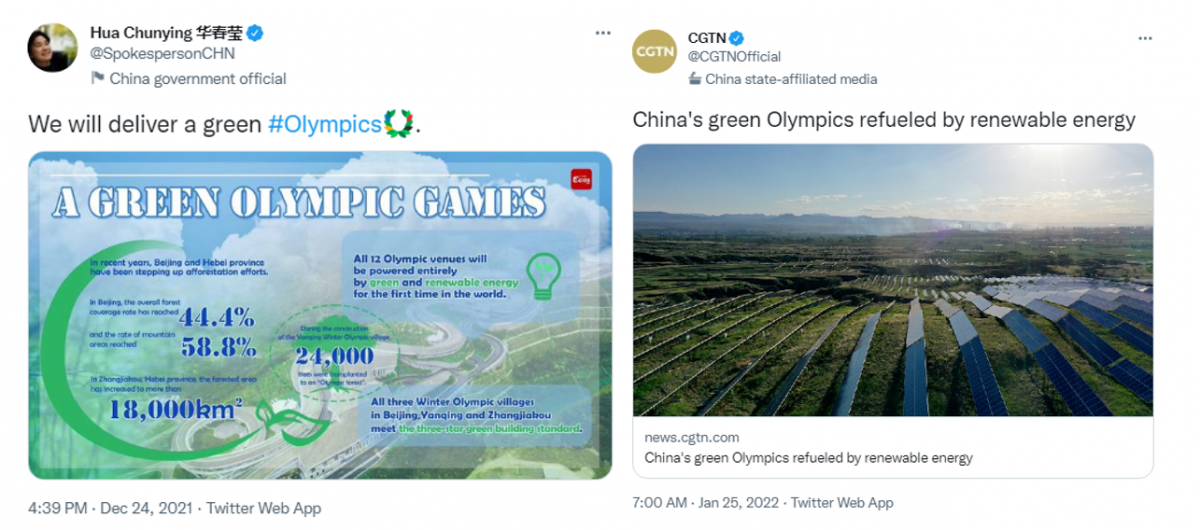Click Hua Chunying's blue verified badge
This screenshot has width=1200, height=530.
click(256, 33)
